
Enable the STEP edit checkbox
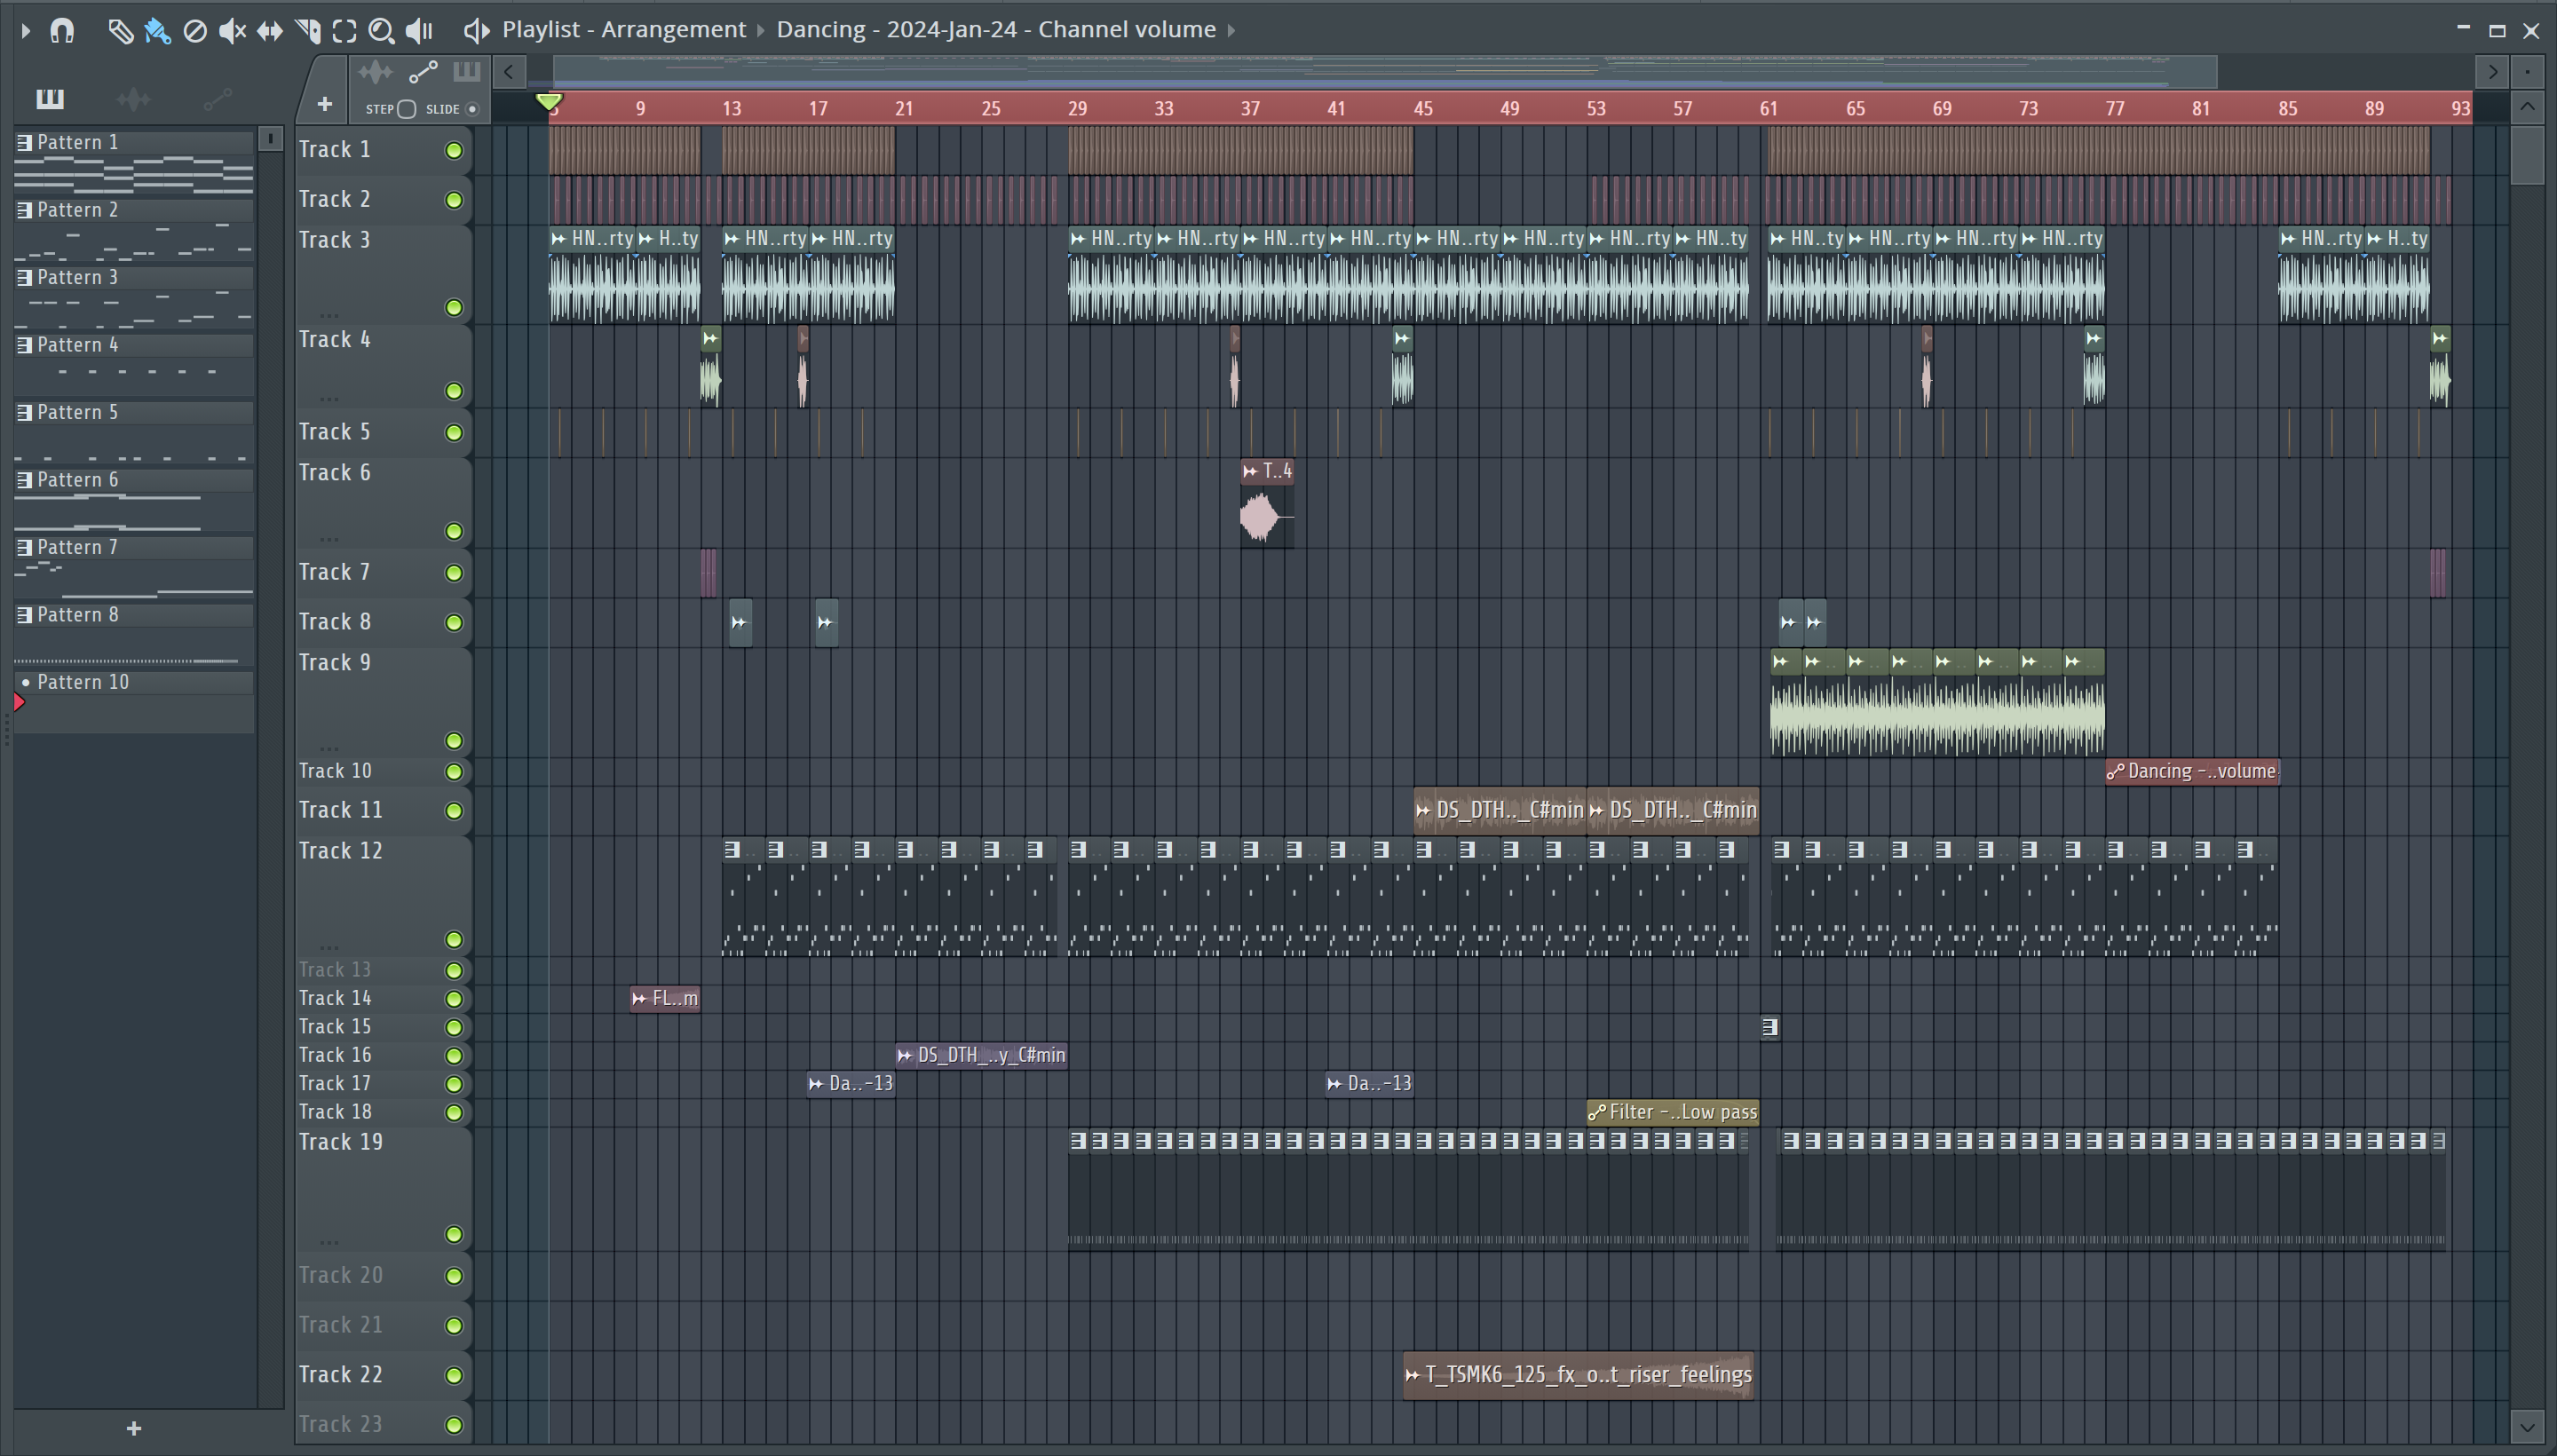[x=406, y=109]
